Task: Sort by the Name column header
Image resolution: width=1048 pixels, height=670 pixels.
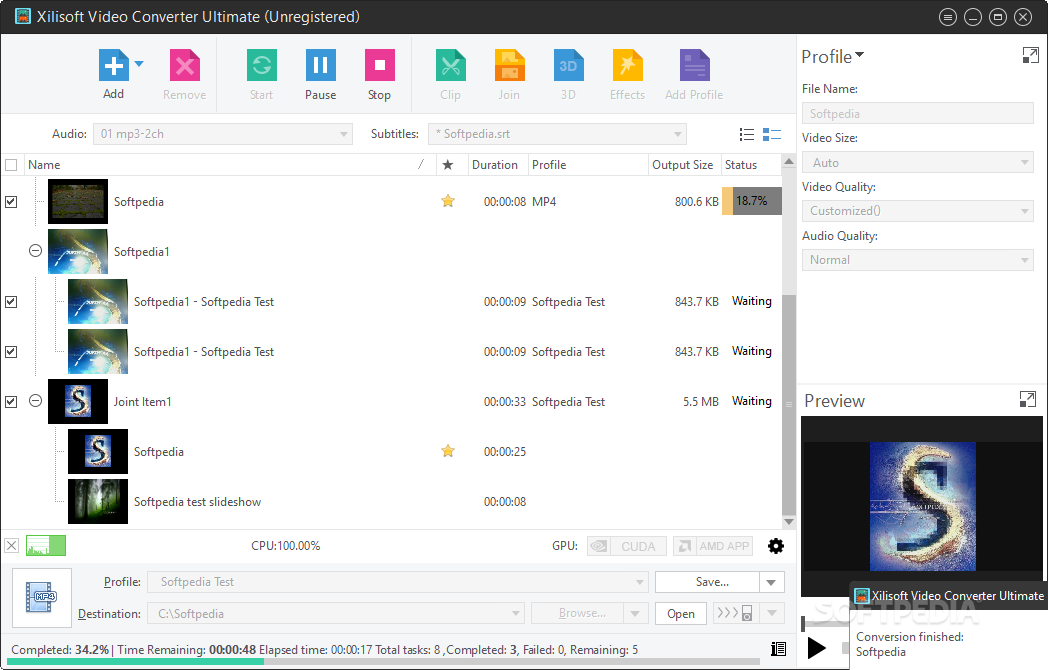Action: 230,164
